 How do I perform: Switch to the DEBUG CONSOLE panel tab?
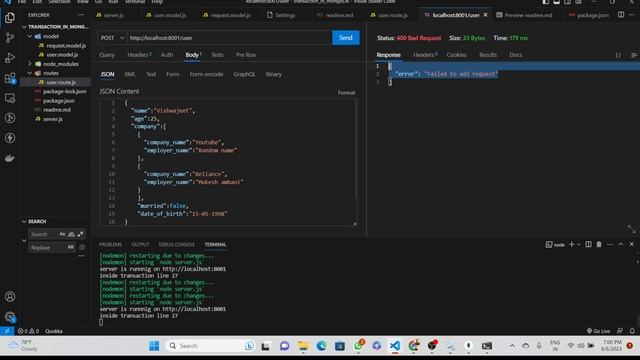[176, 244]
